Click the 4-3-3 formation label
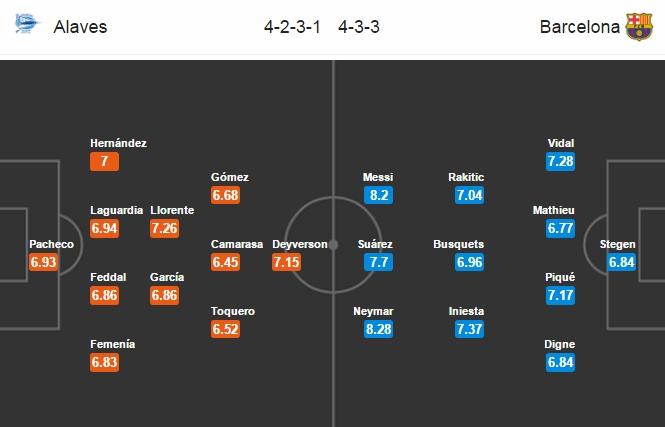Image resolution: width=665 pixels, height=427 pixels. (364, 28)
